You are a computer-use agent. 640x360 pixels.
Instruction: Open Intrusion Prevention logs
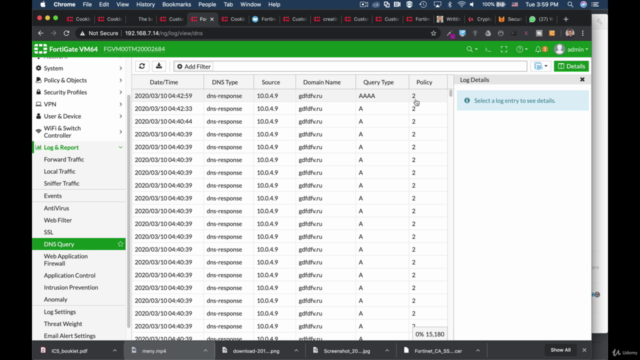coord(71,287)
